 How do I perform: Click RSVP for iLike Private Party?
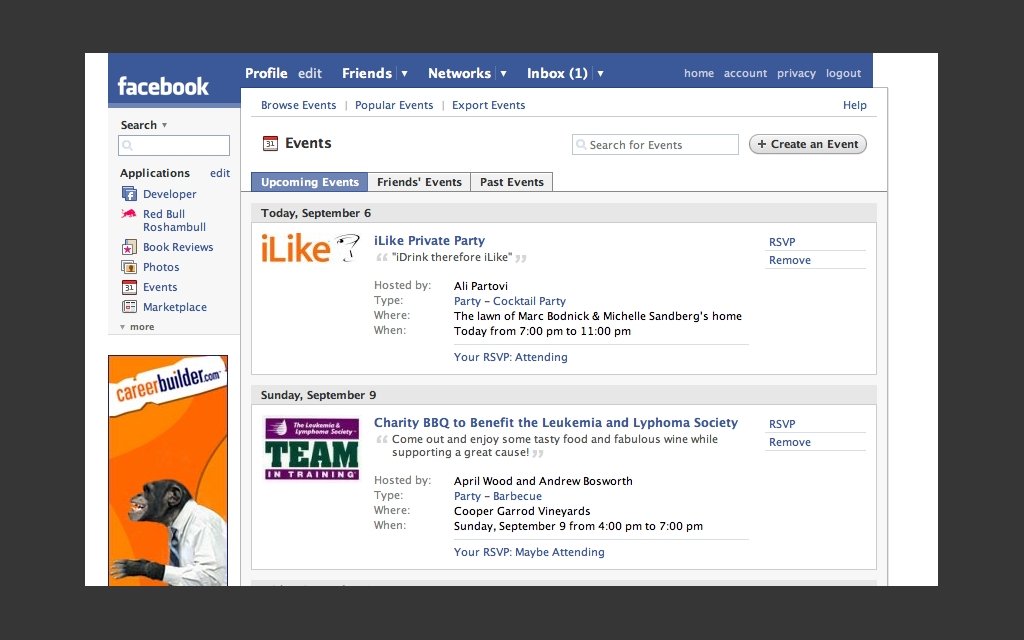click(x=782, y=242)
